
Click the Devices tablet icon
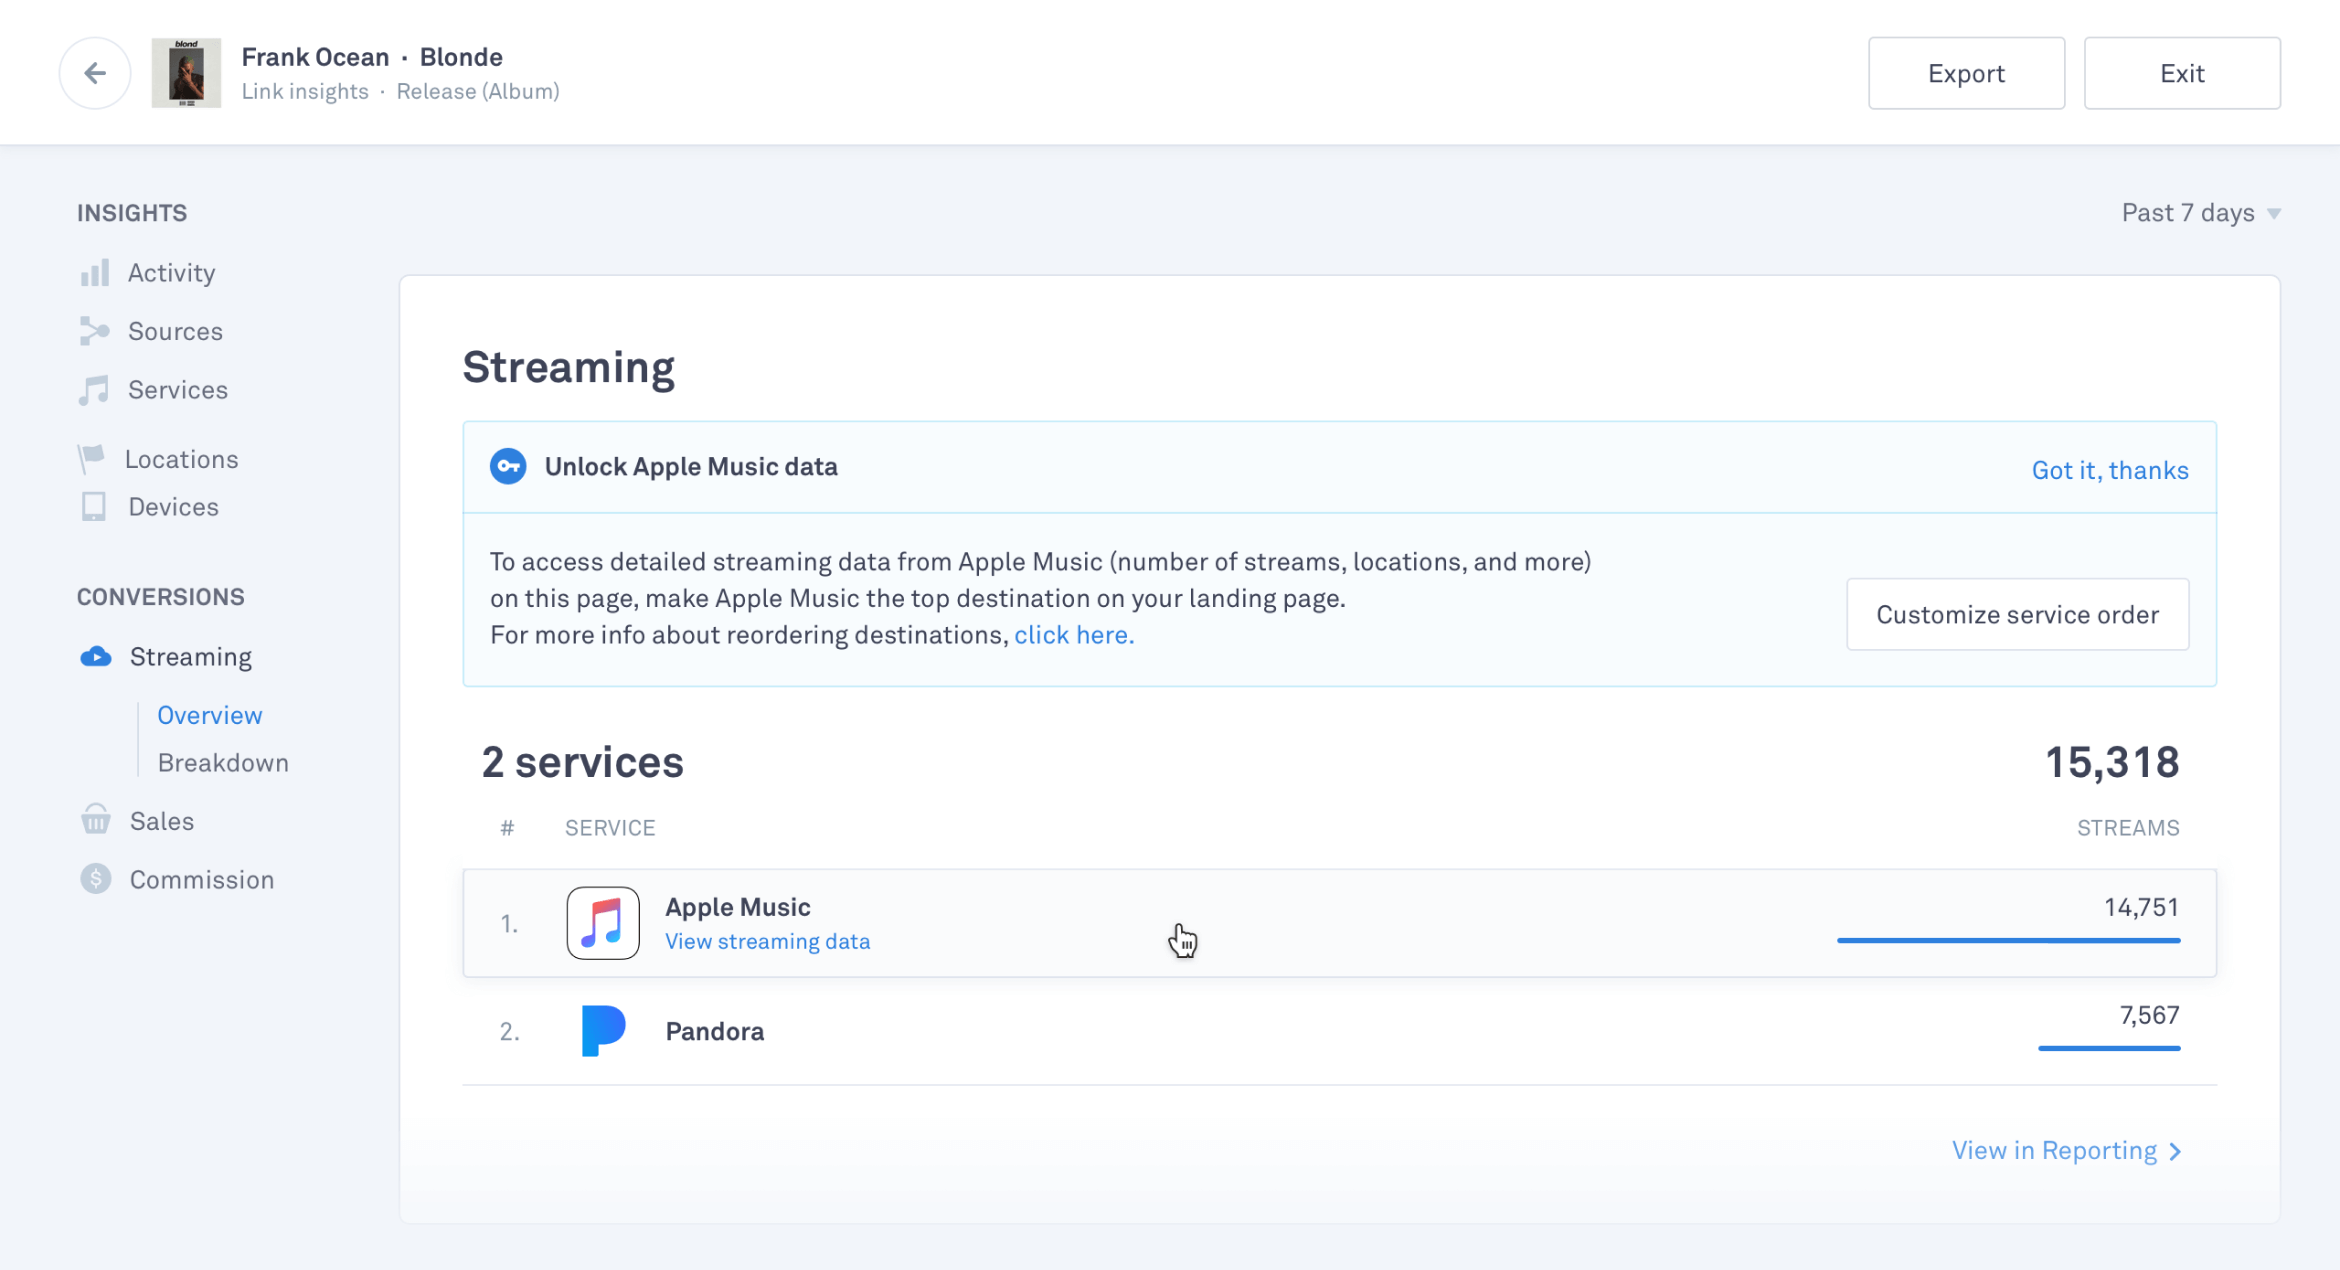click(94, 507)
